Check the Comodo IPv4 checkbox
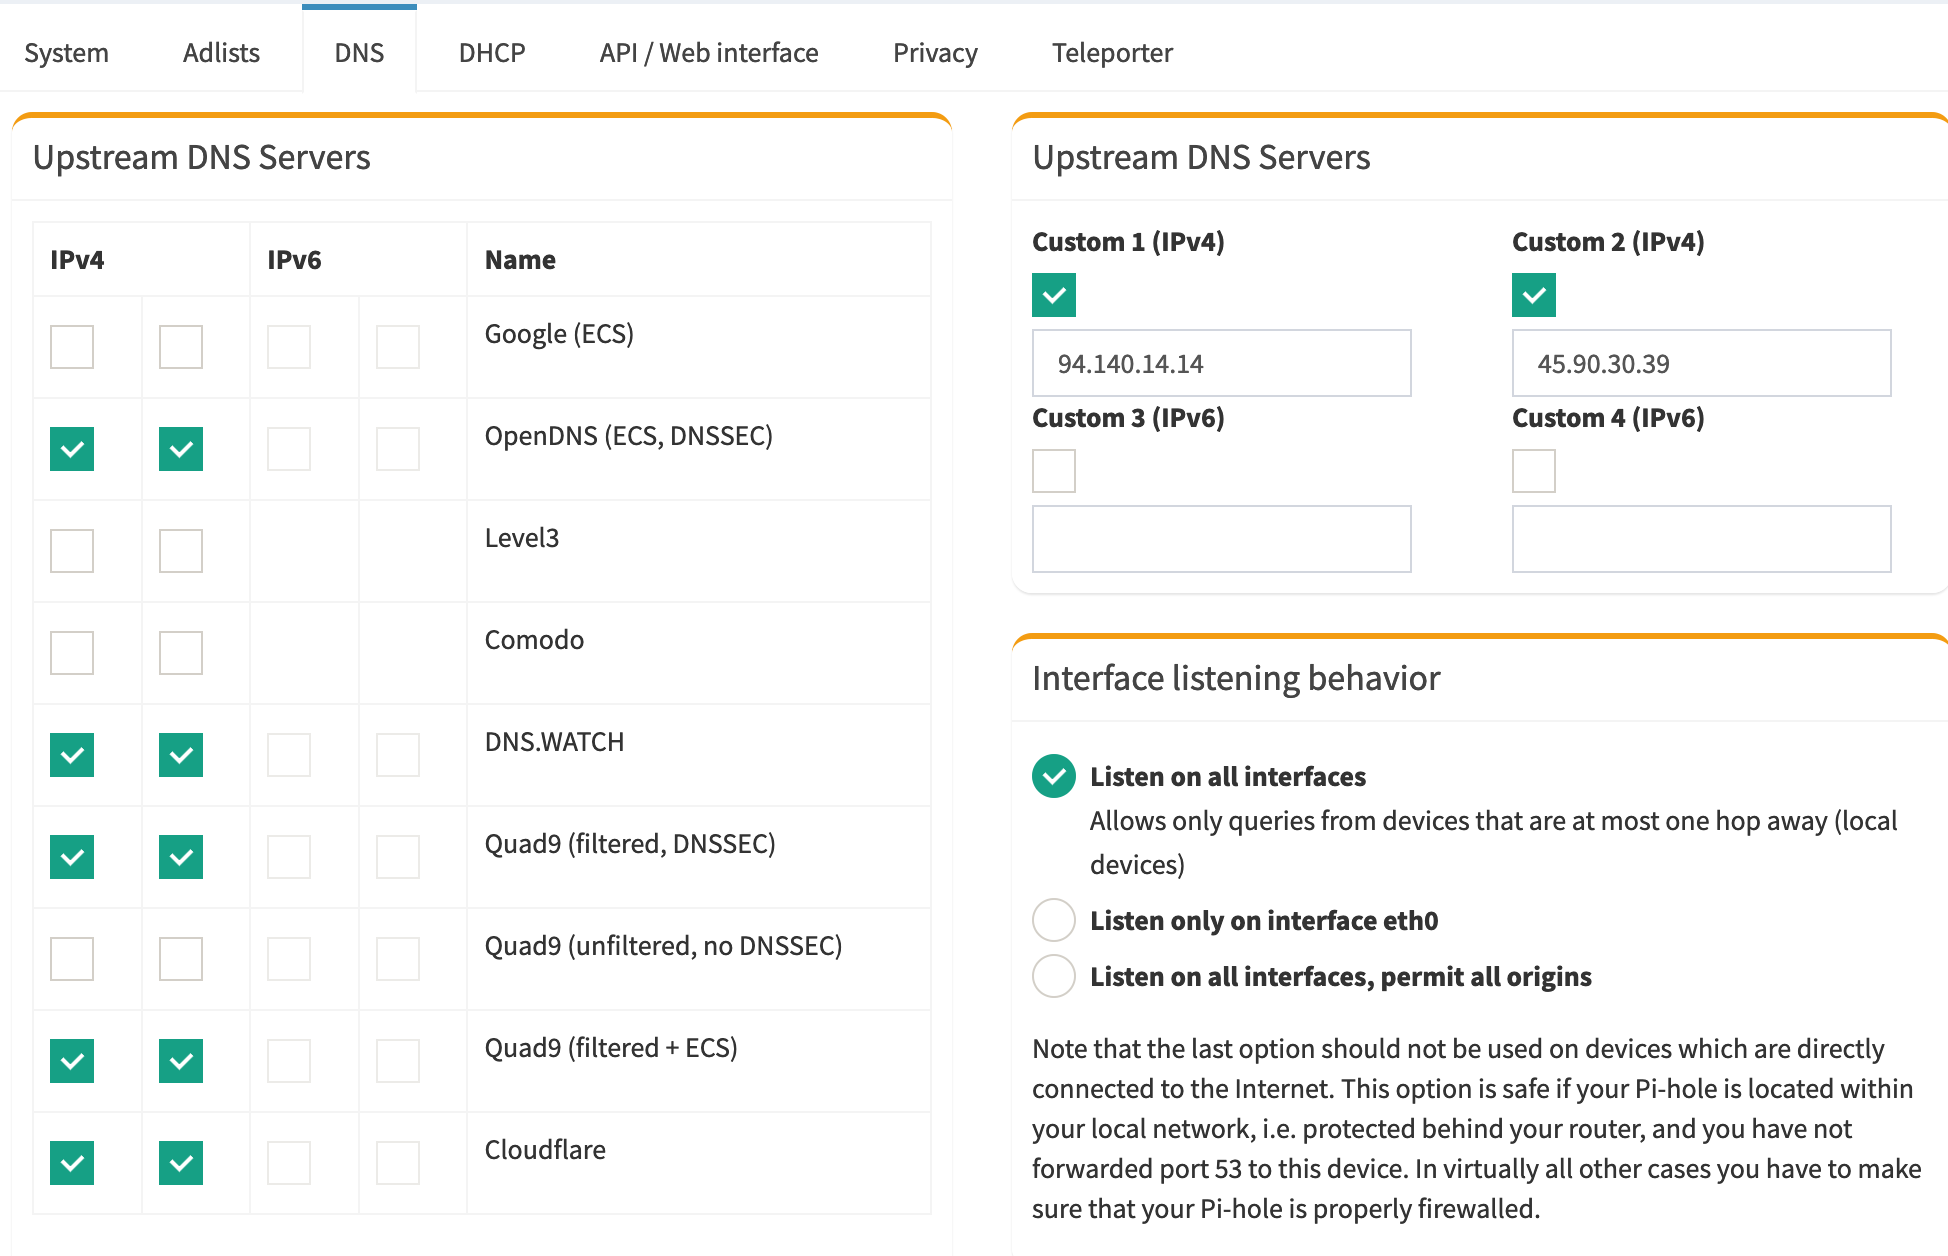 pos(71,653)
